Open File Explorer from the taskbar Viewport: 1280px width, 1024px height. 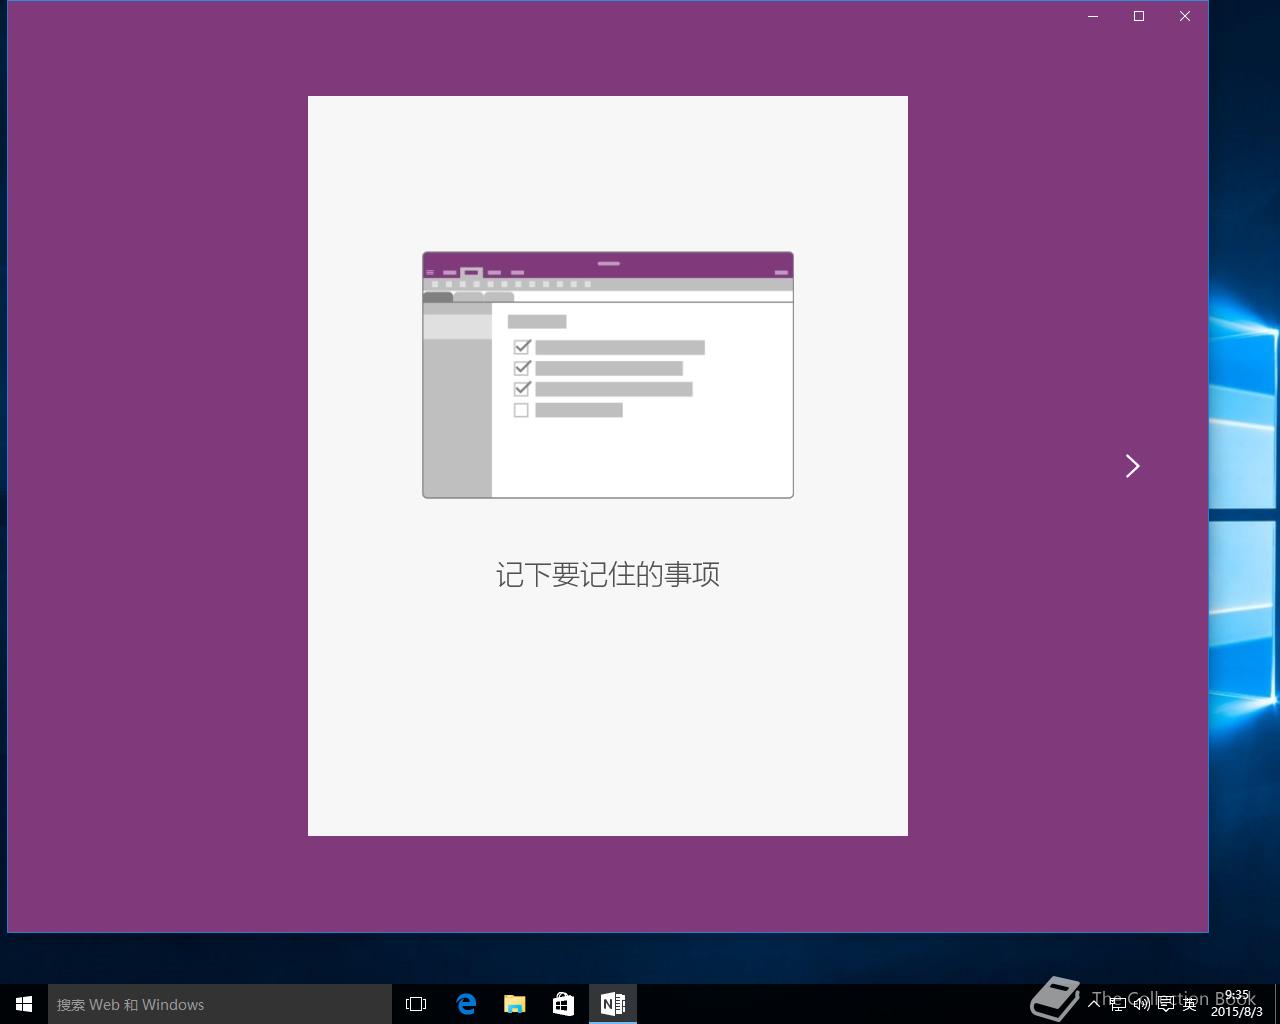coord(514,1004)
